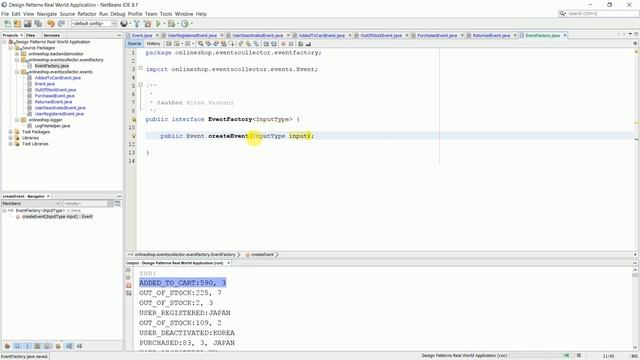The height and width of the screenshot is (360, 640).
Task: Expand the Test Libraries node
Action: [11, 144]
